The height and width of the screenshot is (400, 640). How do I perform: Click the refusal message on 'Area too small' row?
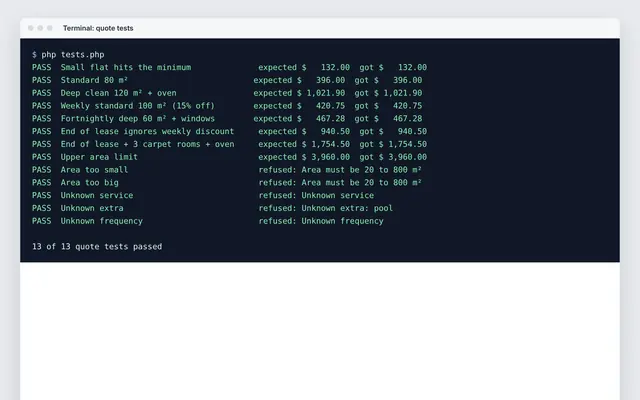340,170
